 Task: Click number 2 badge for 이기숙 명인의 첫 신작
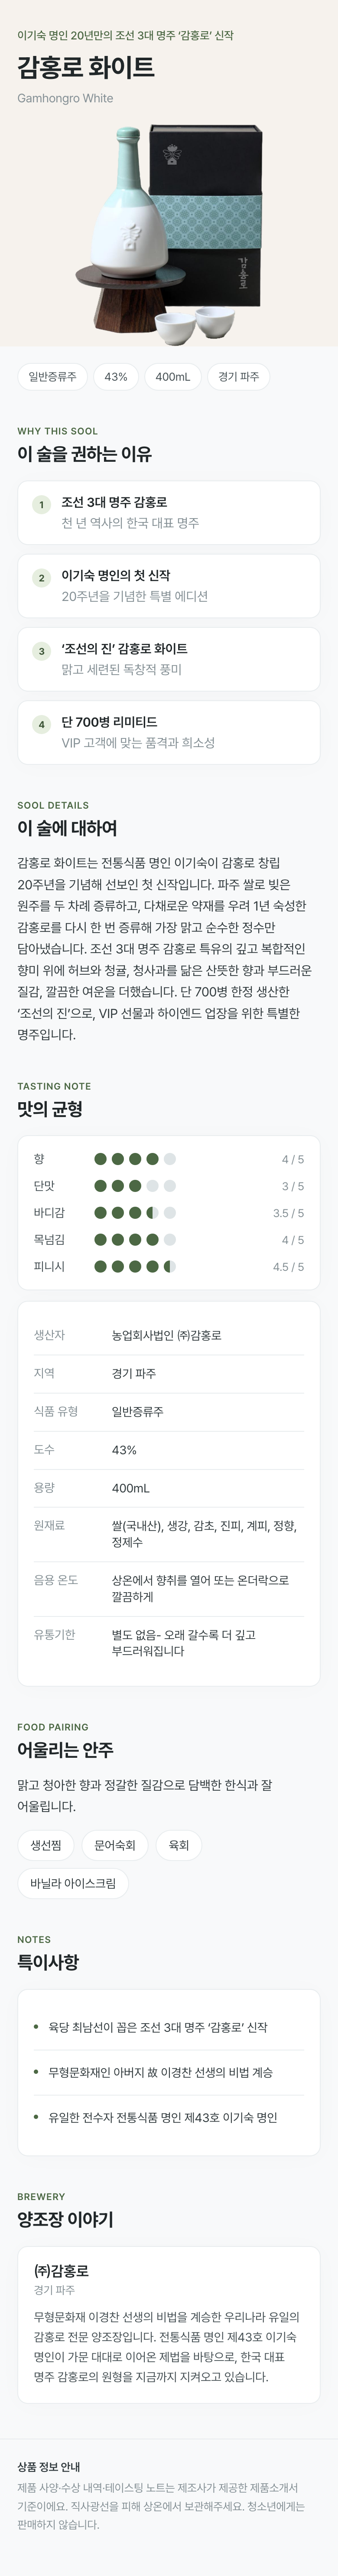(41, 578)
